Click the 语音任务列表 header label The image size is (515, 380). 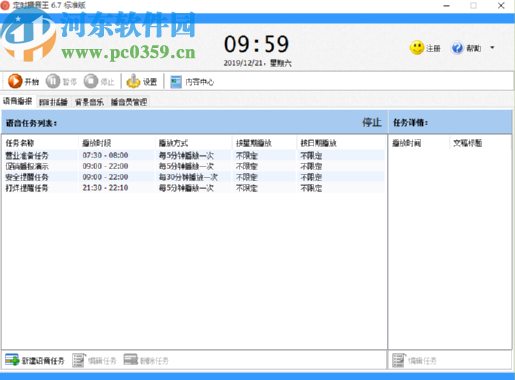tap(31, 123)
